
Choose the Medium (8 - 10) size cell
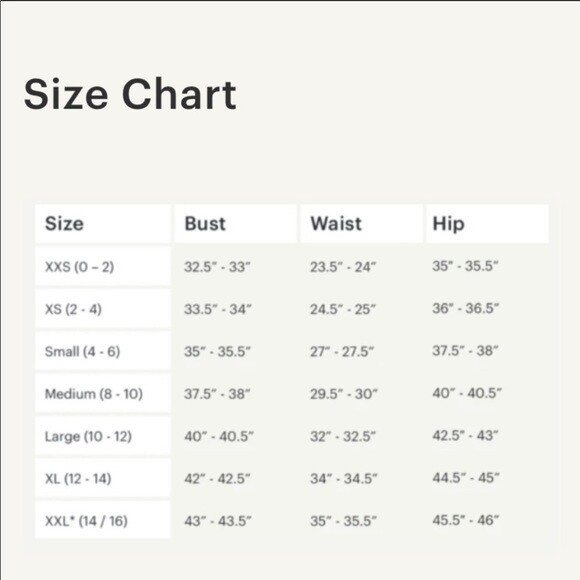pos(103,394)
